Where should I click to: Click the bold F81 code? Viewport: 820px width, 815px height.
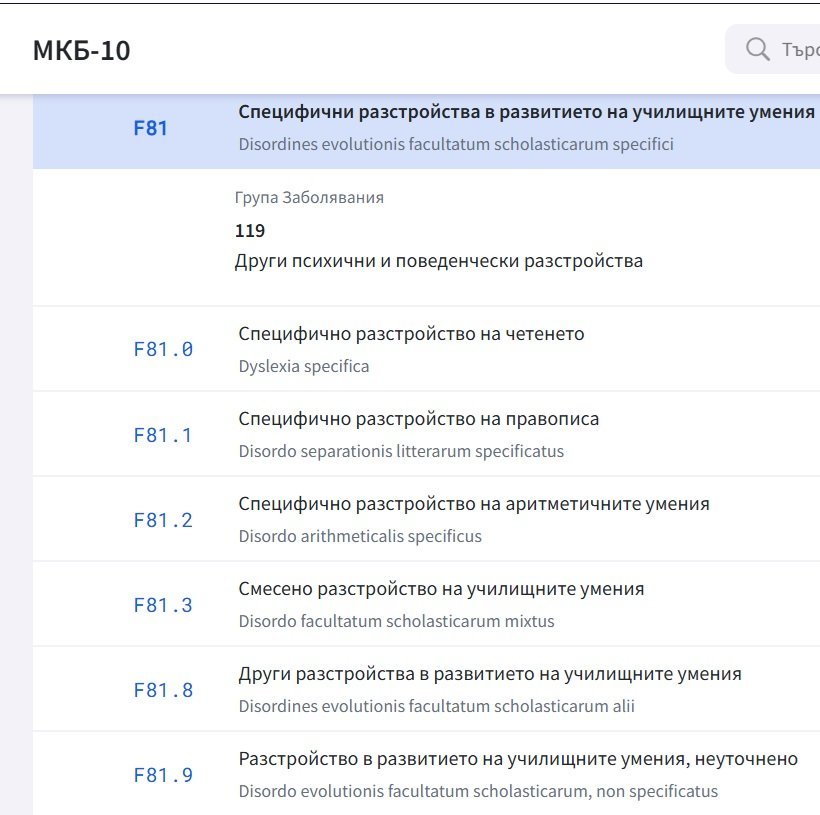(151, 128)
